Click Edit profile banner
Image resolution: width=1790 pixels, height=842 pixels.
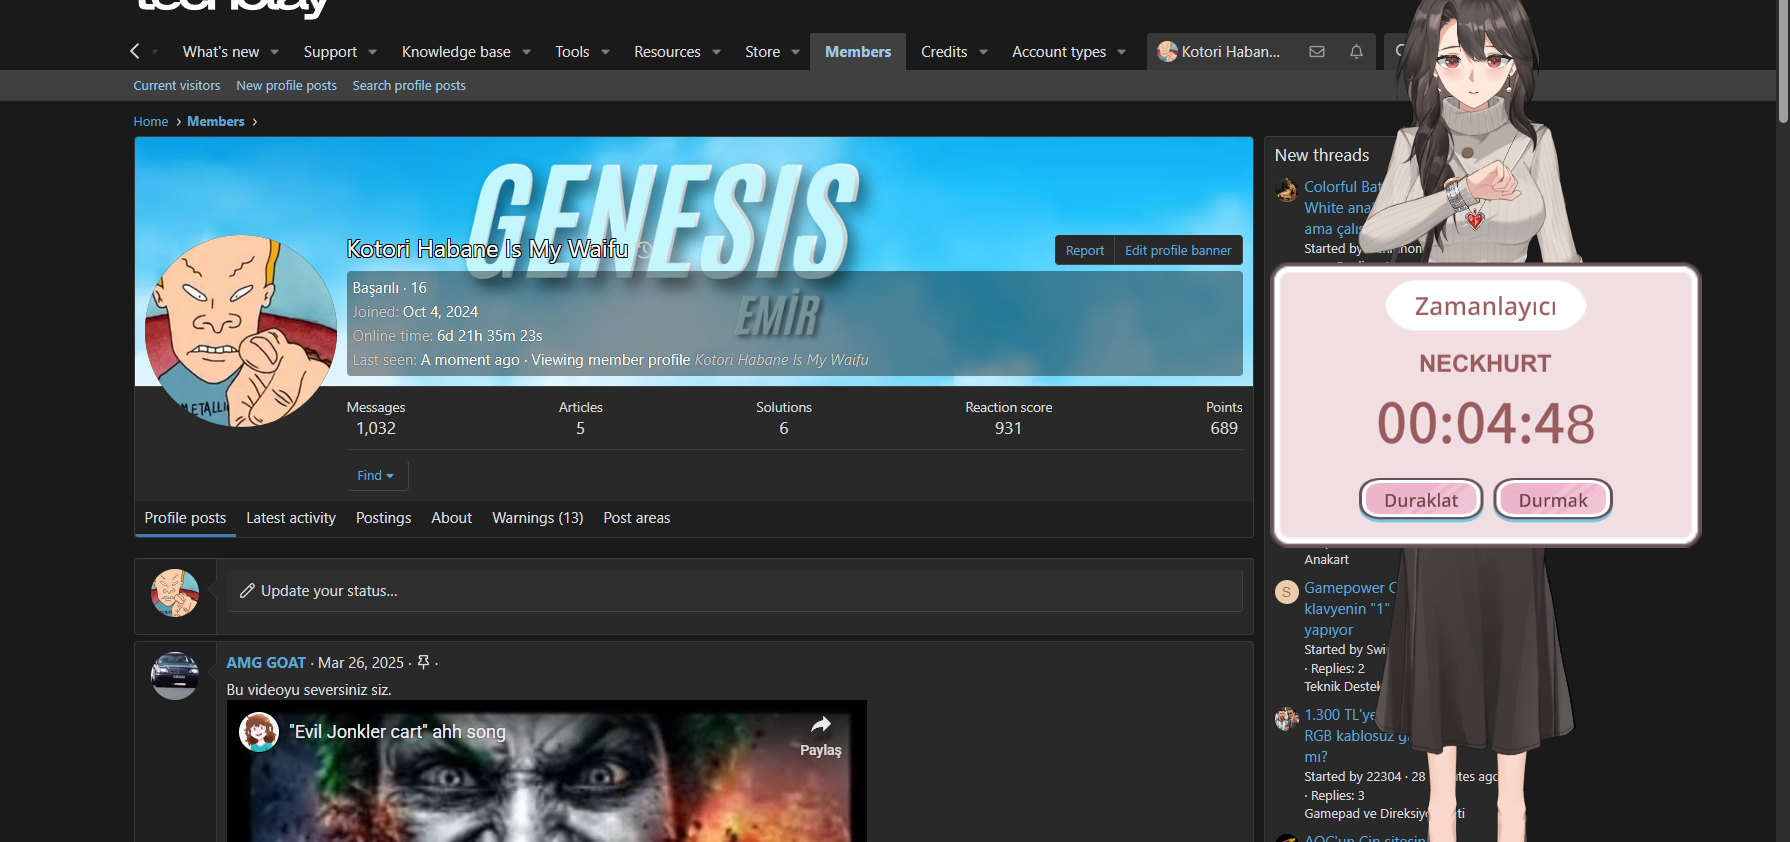[1178, 251]
